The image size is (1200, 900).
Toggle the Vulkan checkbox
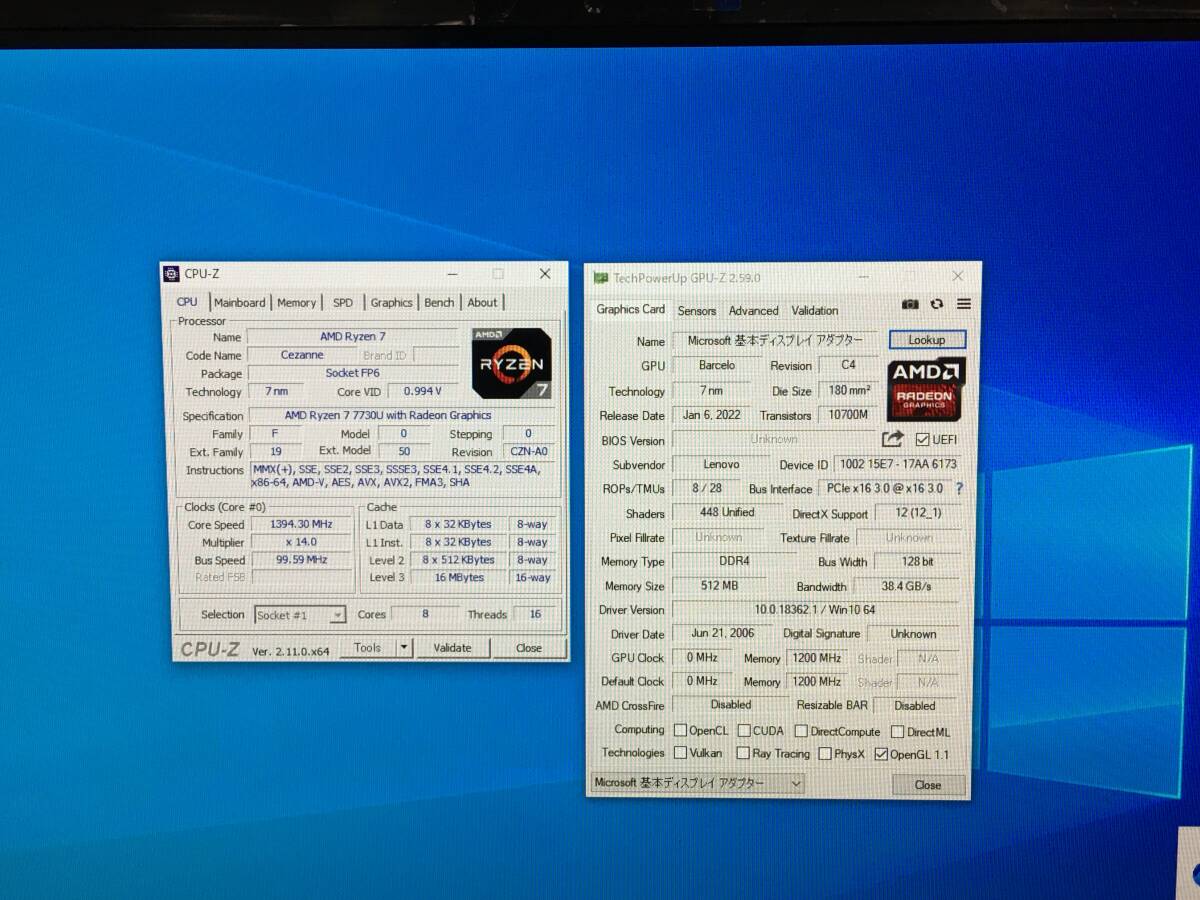coord(680,753)
